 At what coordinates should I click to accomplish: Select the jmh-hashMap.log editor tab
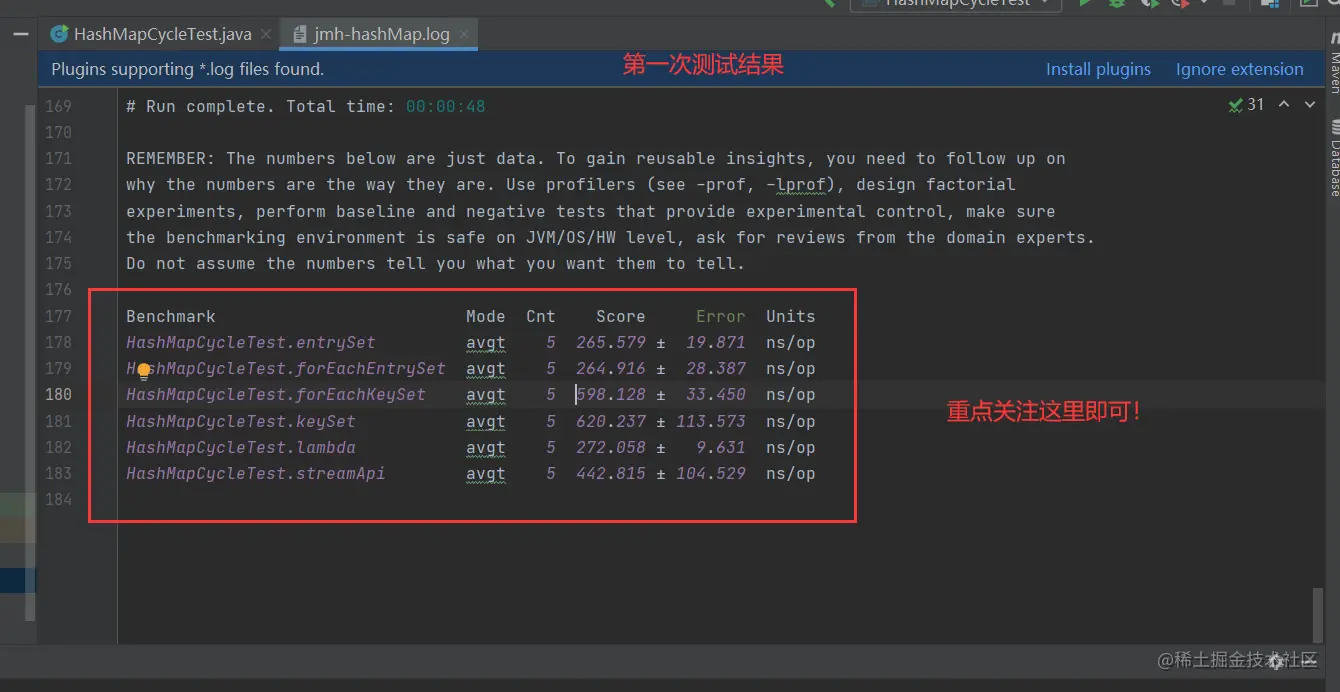click(x=380, y=34)
